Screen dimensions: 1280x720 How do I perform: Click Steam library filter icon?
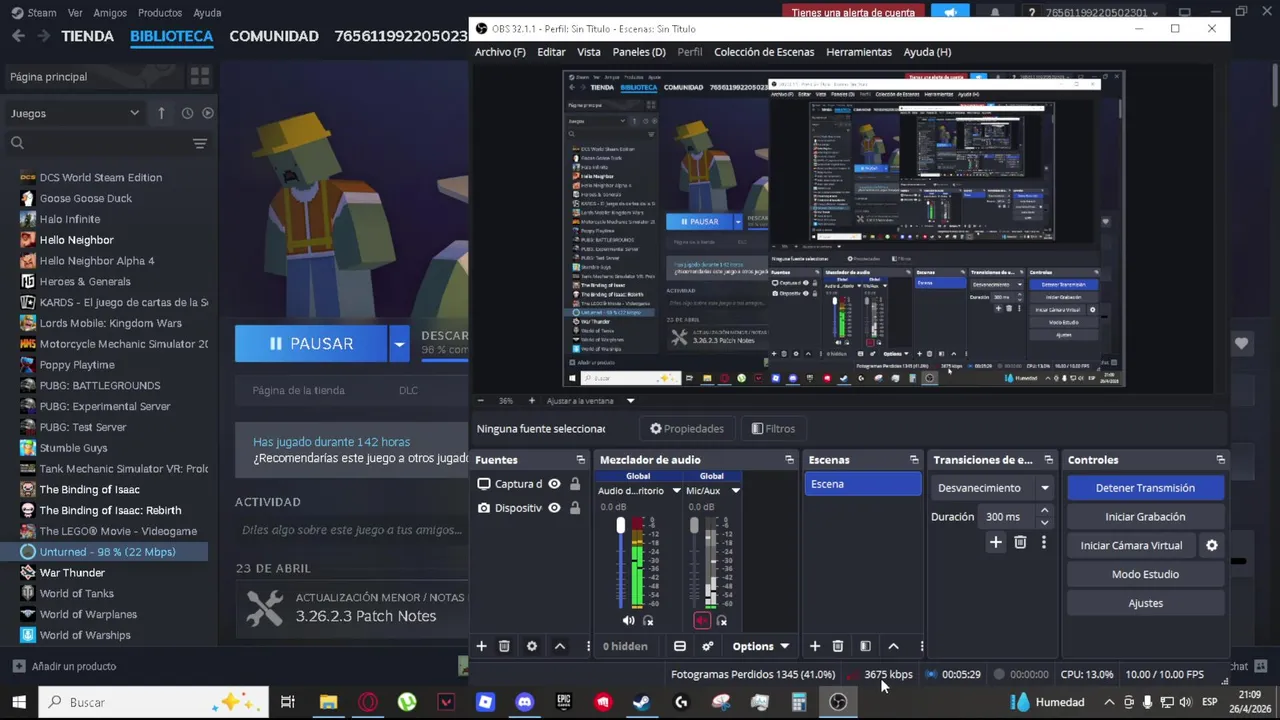pos(200,143)
